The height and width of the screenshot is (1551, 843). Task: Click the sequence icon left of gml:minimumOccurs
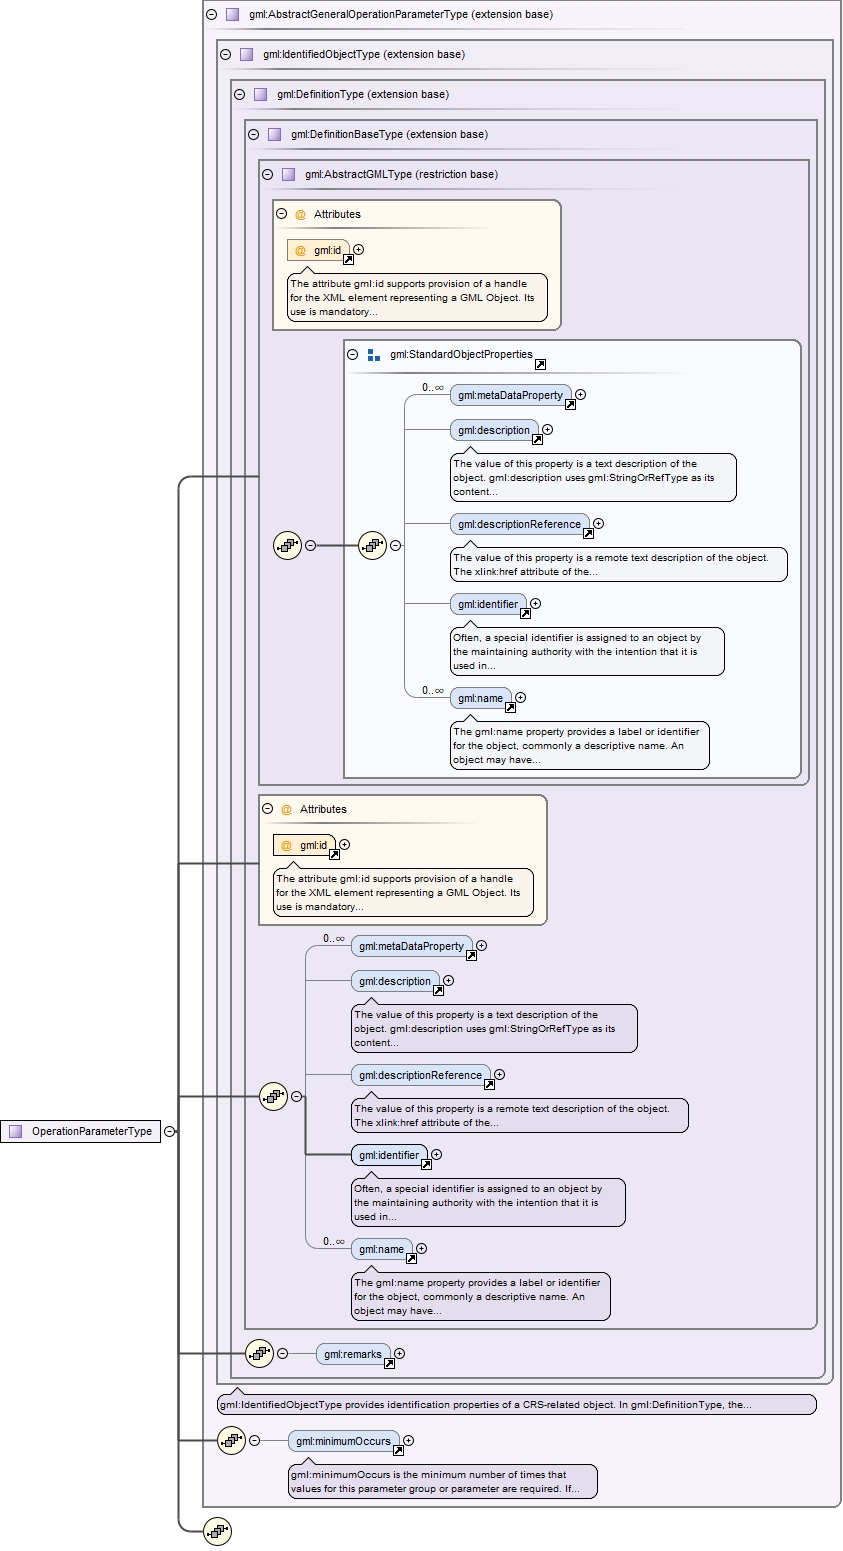(231, 1440)
